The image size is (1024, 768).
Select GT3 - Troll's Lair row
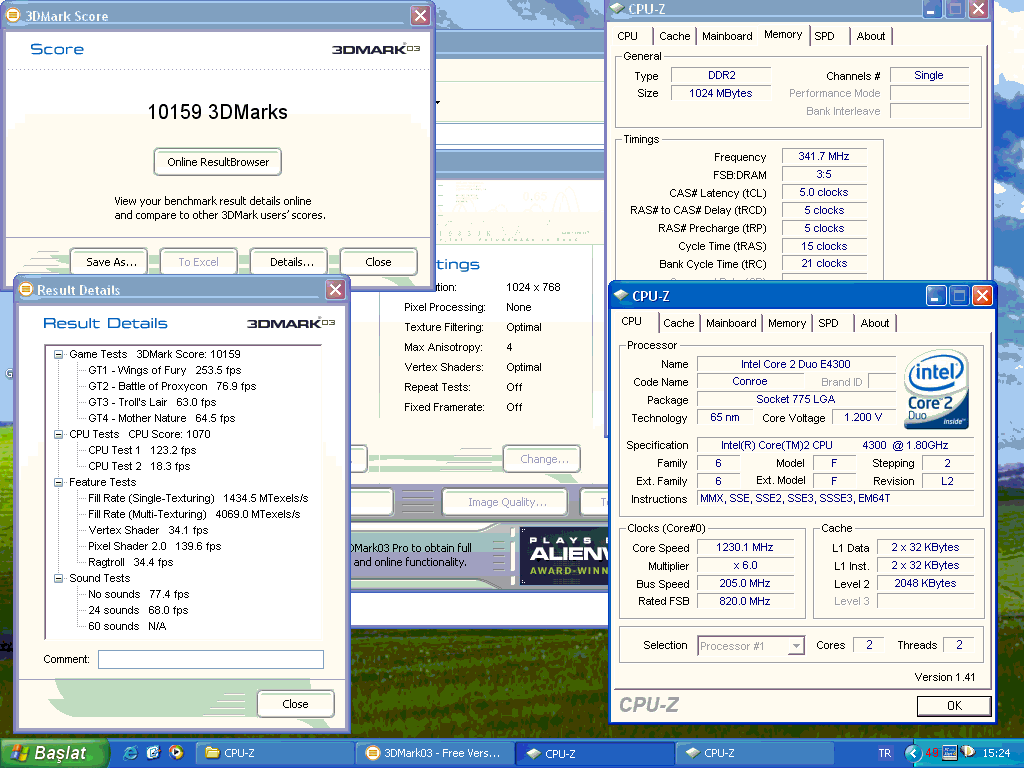coord(152,402)
